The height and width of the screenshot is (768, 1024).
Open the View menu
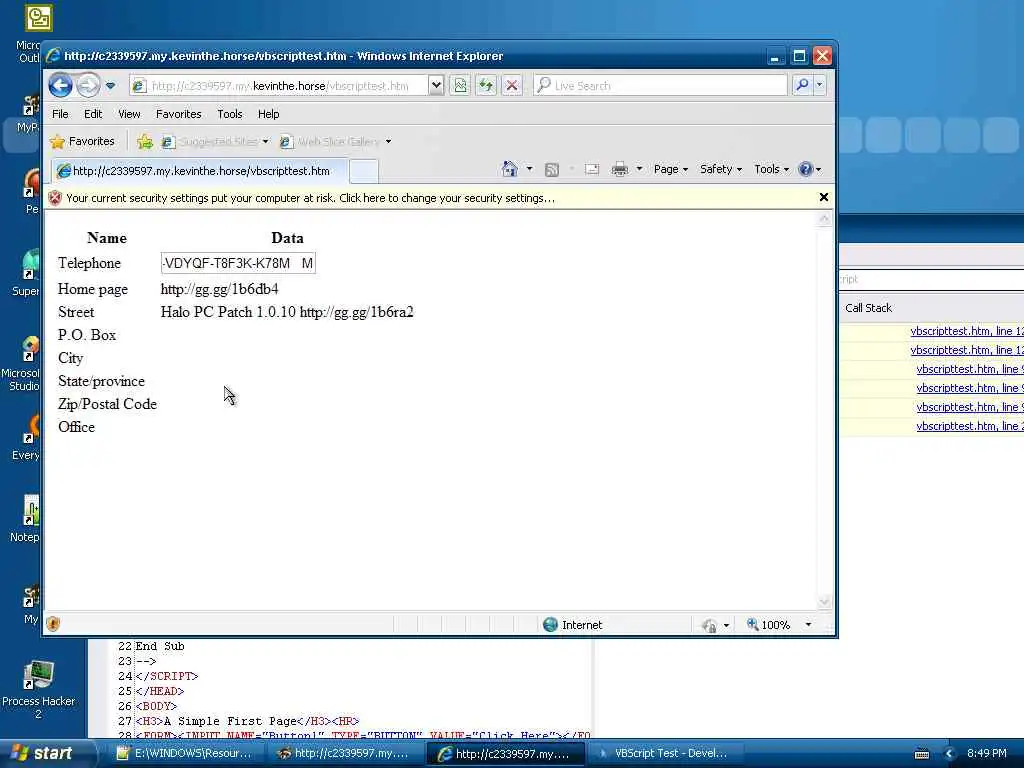coord(129,114)
